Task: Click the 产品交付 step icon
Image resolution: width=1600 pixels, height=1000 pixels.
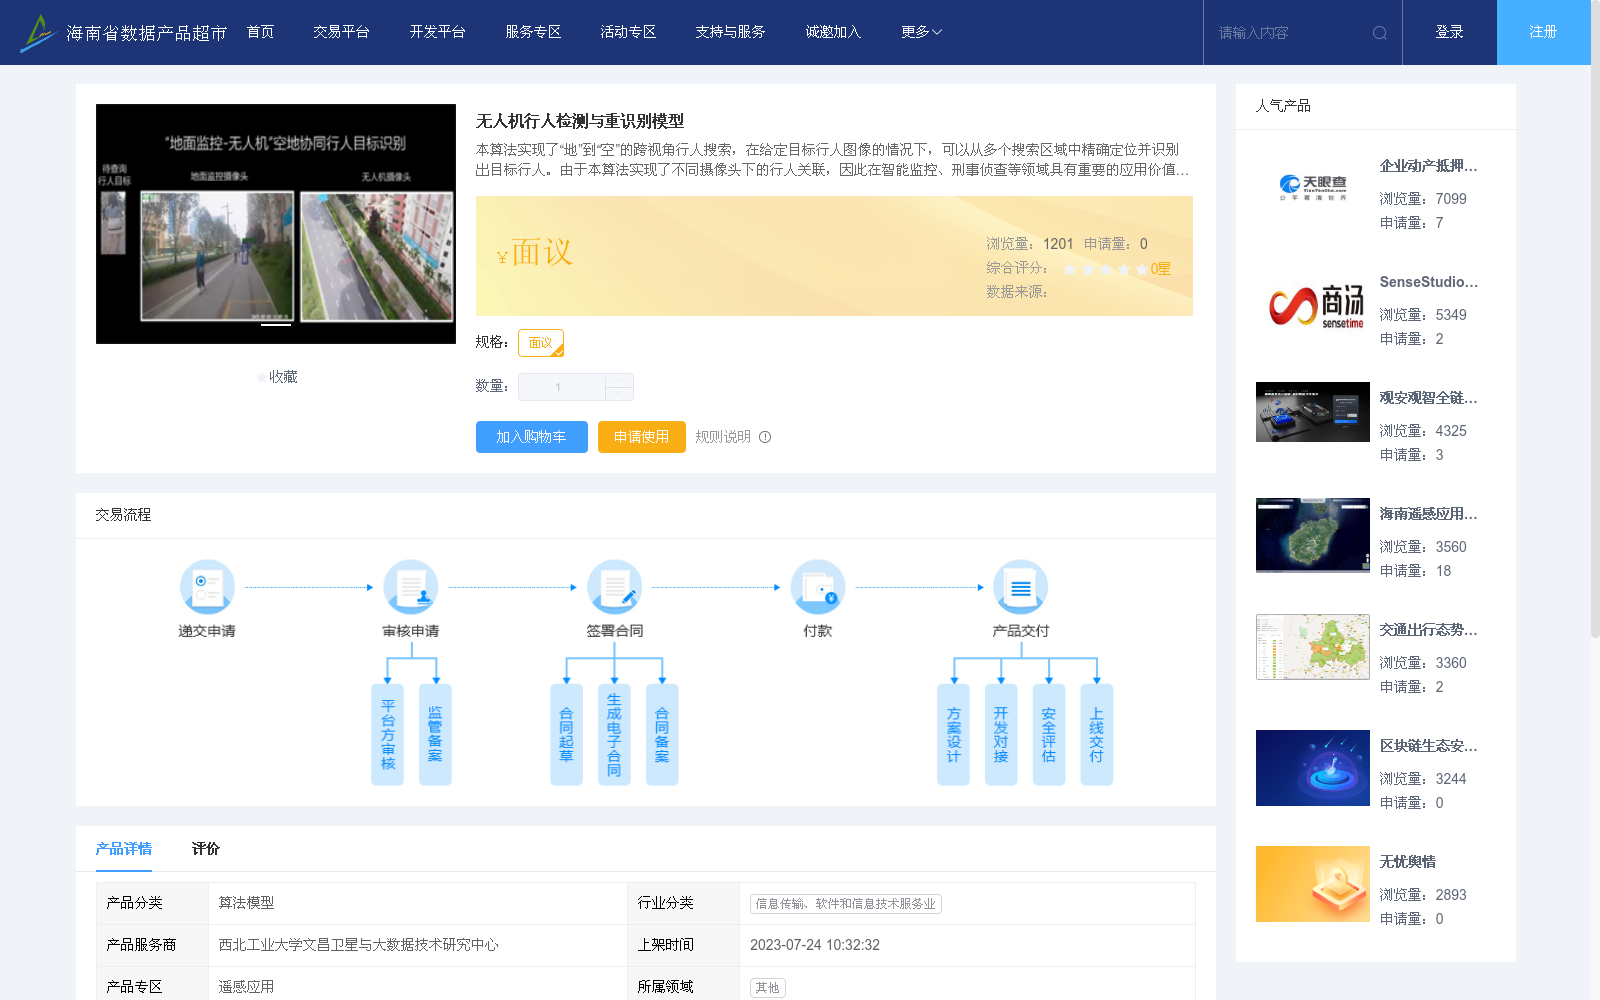Action: (x=1021, y=587)
